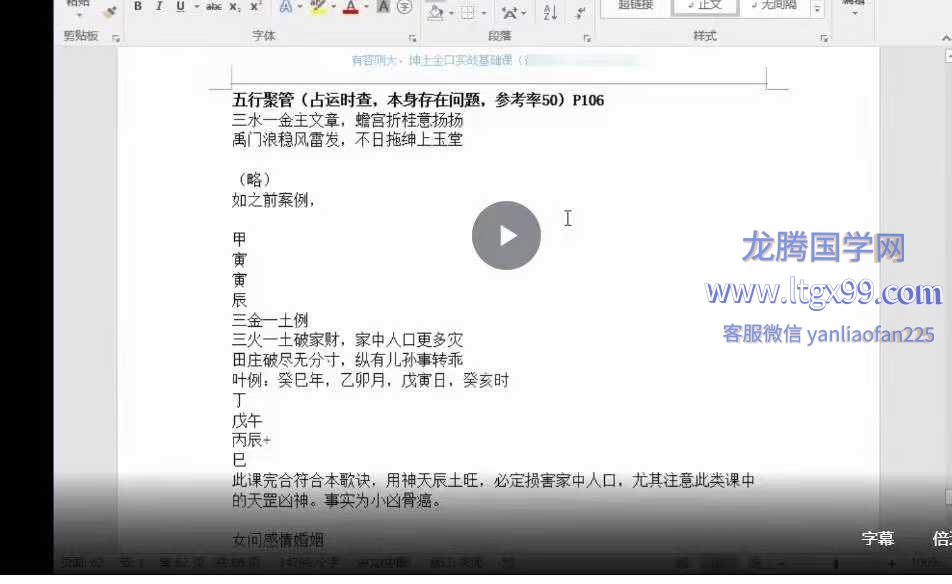Viewport: 952px width, 584px height.
Task: Open the 剪贴板 clipboard dialog launcher
Action: (x=115, y=38)
